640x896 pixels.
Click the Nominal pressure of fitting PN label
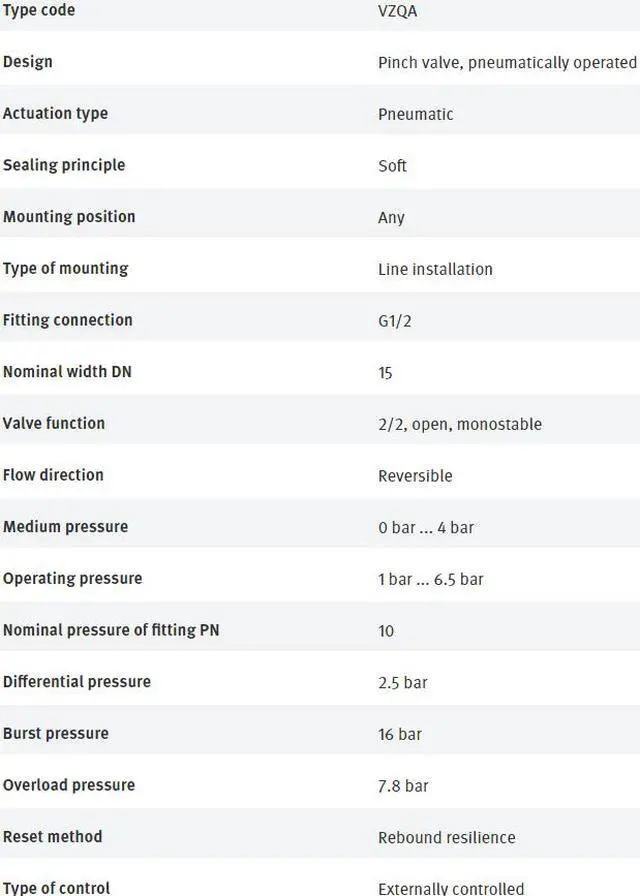(111, 630)
